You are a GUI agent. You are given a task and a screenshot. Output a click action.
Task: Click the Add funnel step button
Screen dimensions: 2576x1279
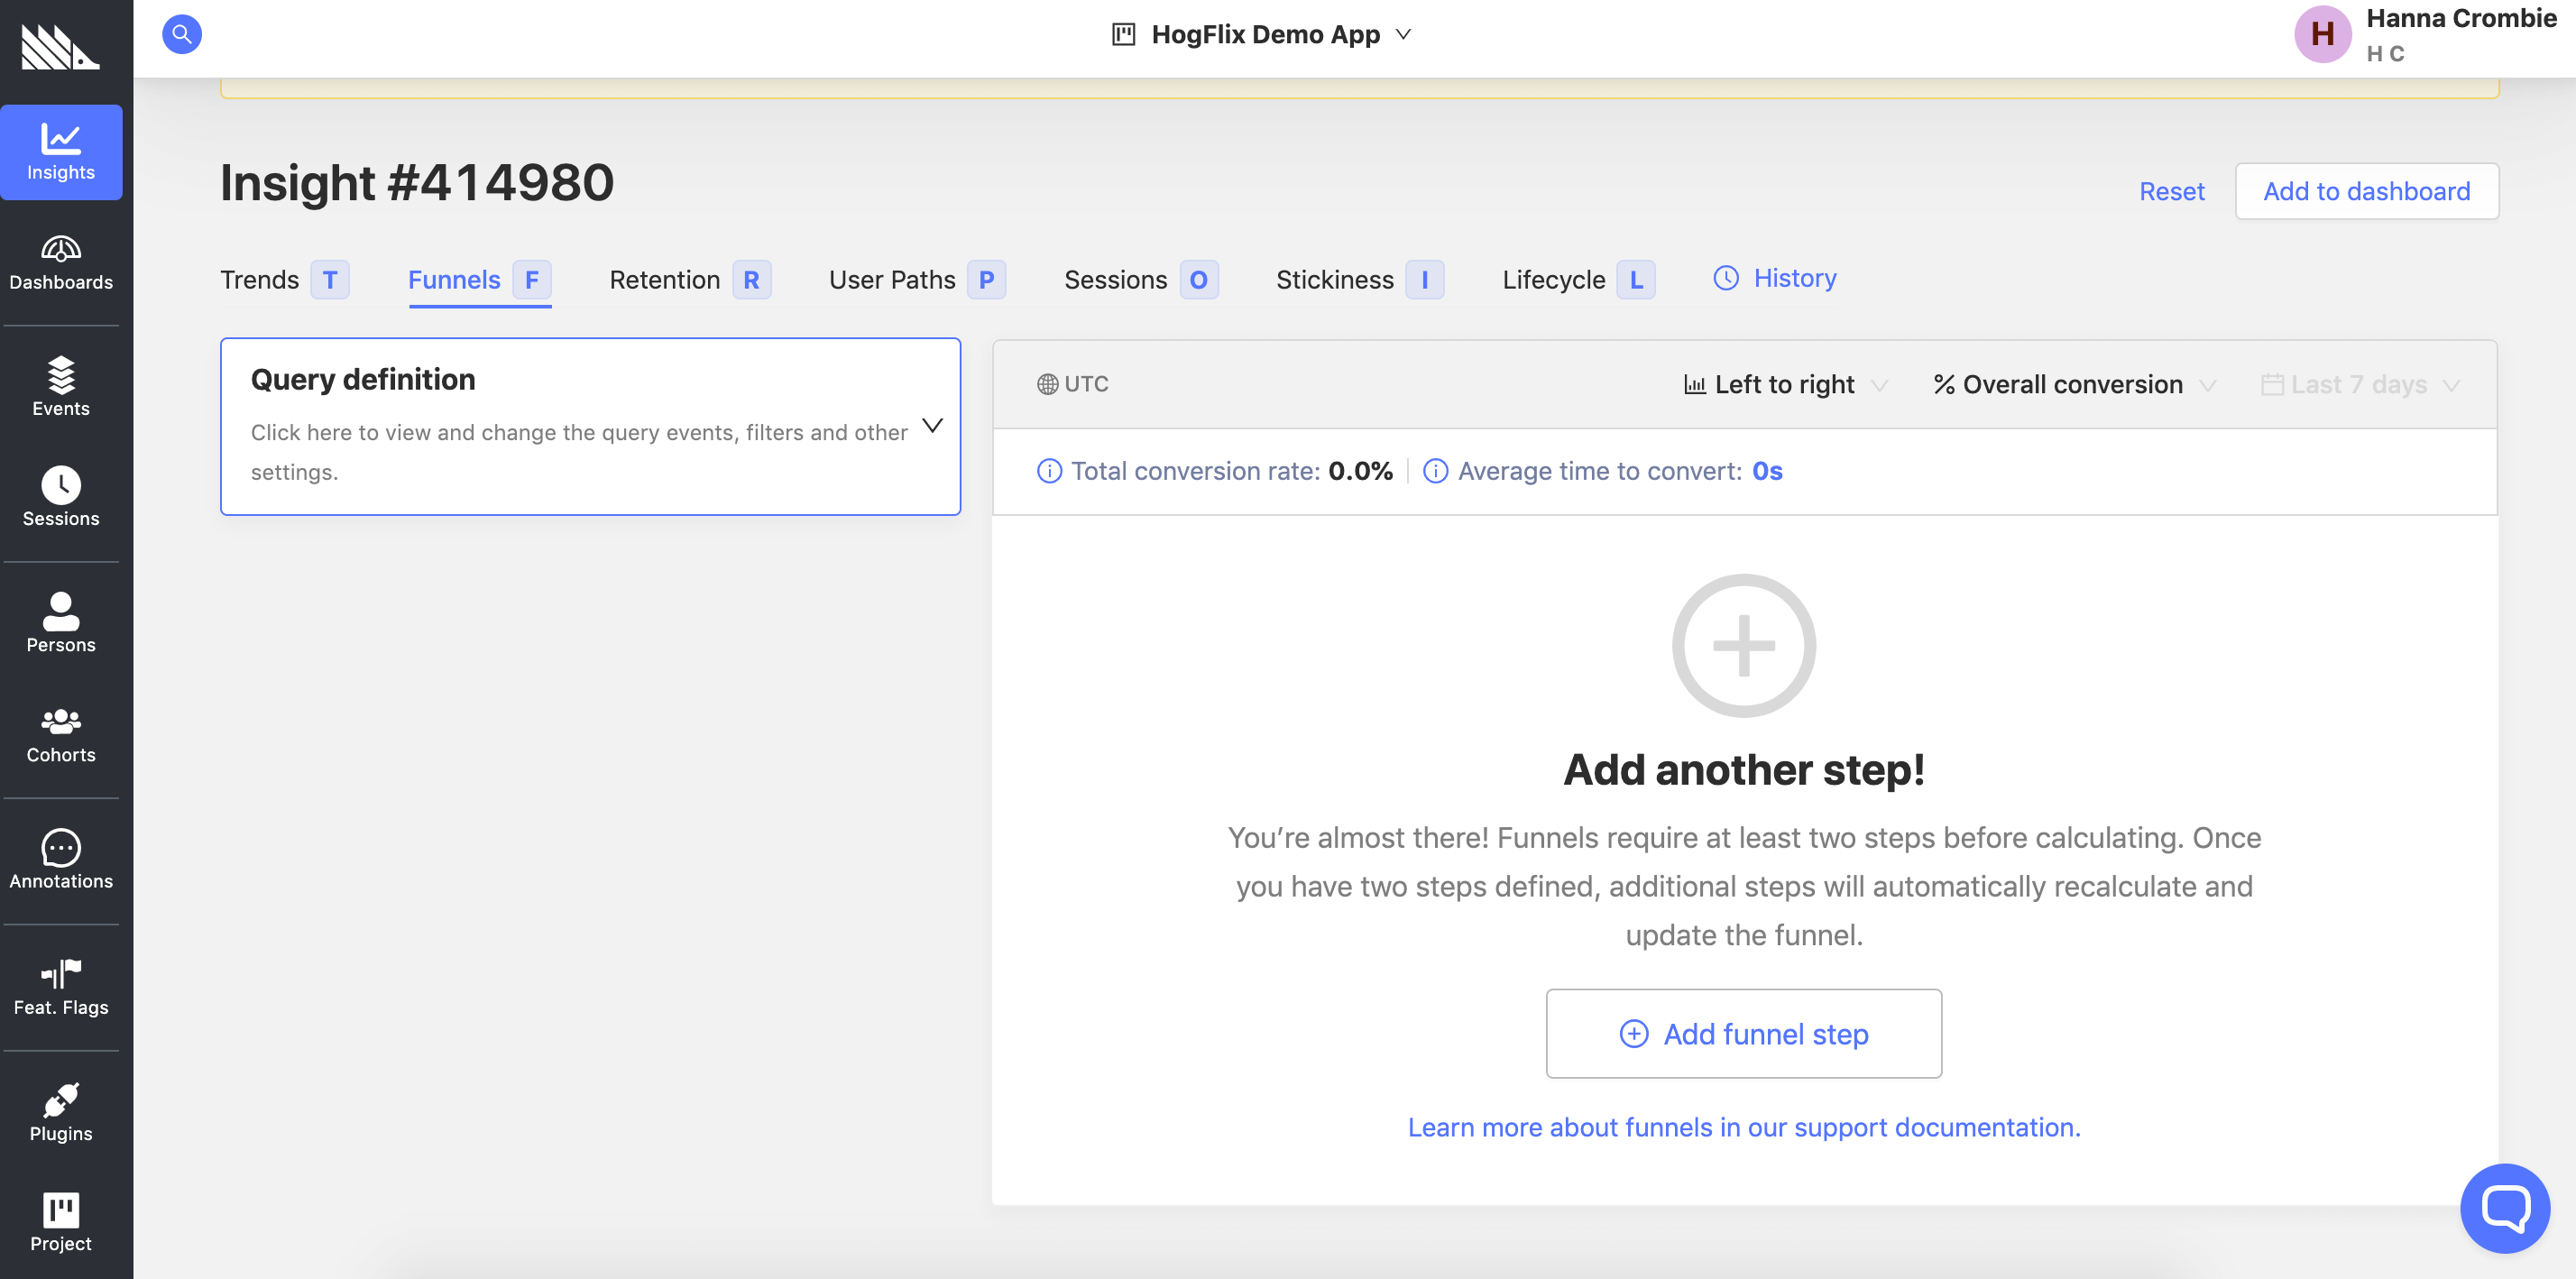pyautogui.click(x=1743, y=1033)
